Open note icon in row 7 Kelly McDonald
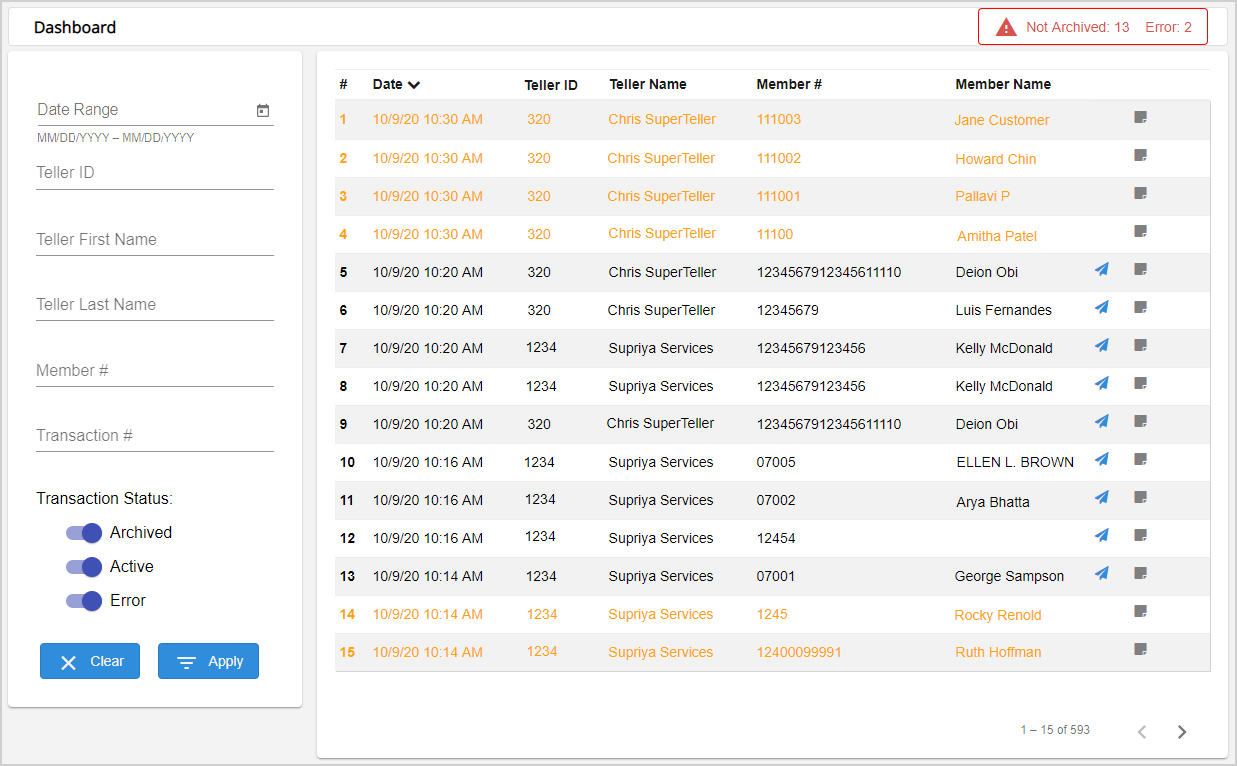The image size is (1237, 766). [1140, 346]
